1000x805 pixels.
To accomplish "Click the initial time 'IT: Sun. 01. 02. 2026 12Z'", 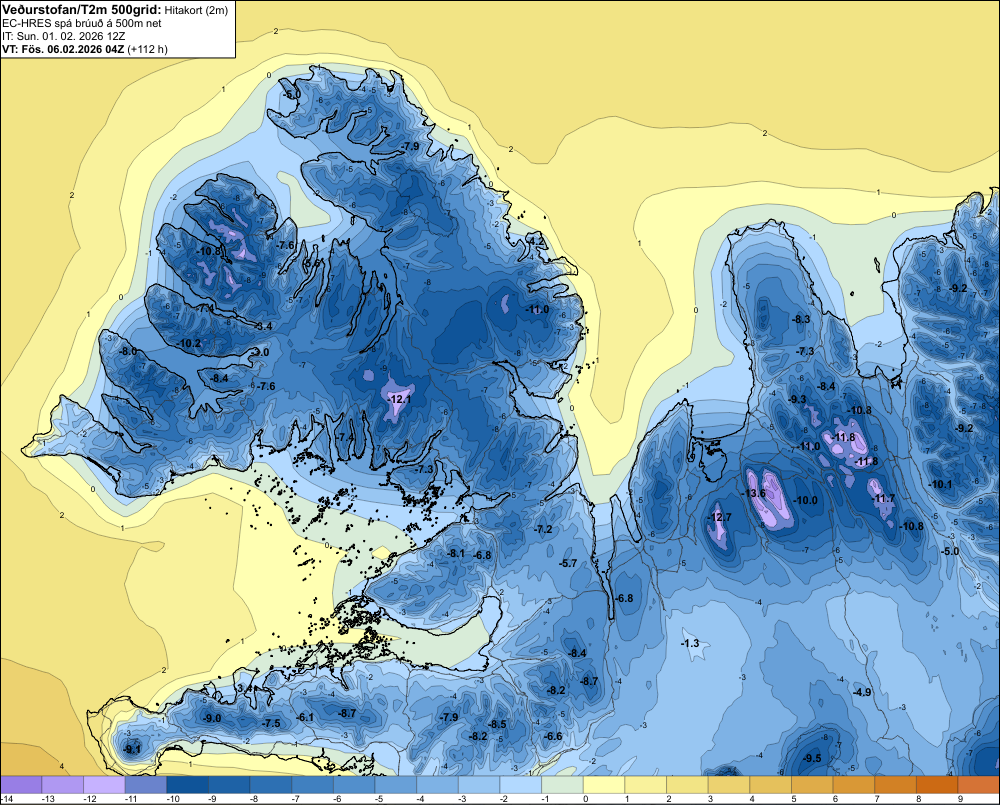I will (63, 36).
